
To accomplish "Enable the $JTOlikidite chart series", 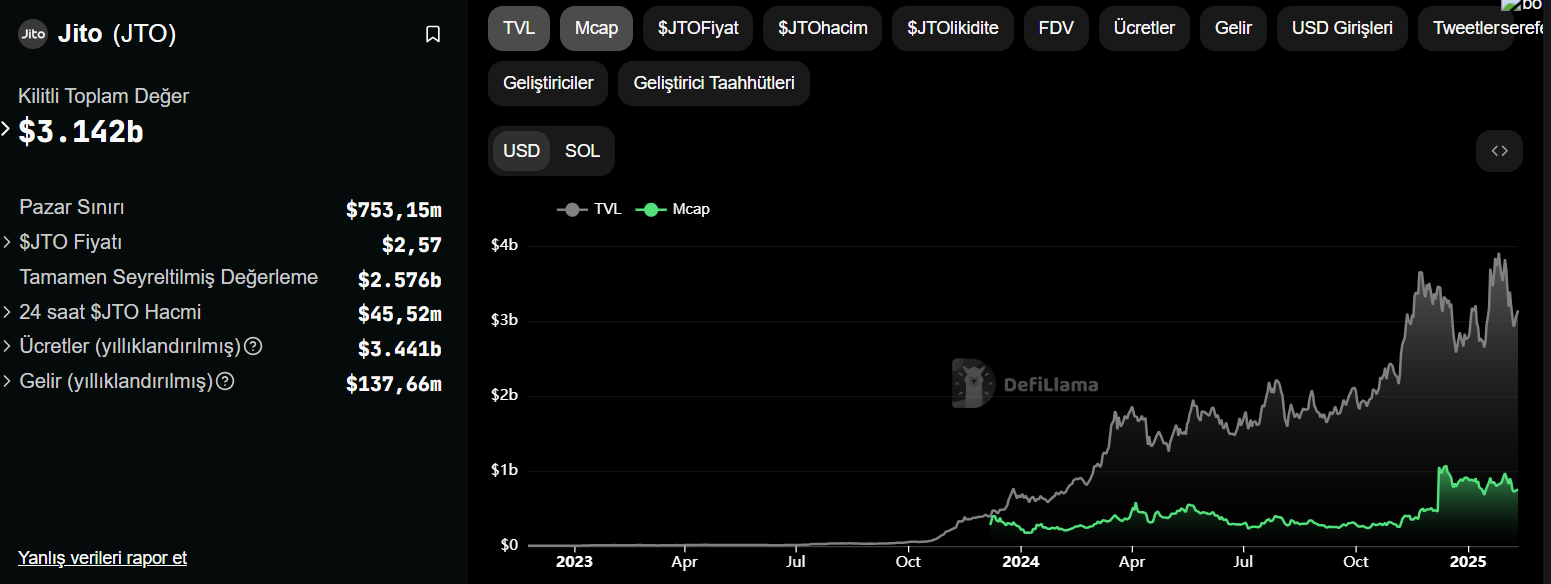I will [x=953, y=28].
